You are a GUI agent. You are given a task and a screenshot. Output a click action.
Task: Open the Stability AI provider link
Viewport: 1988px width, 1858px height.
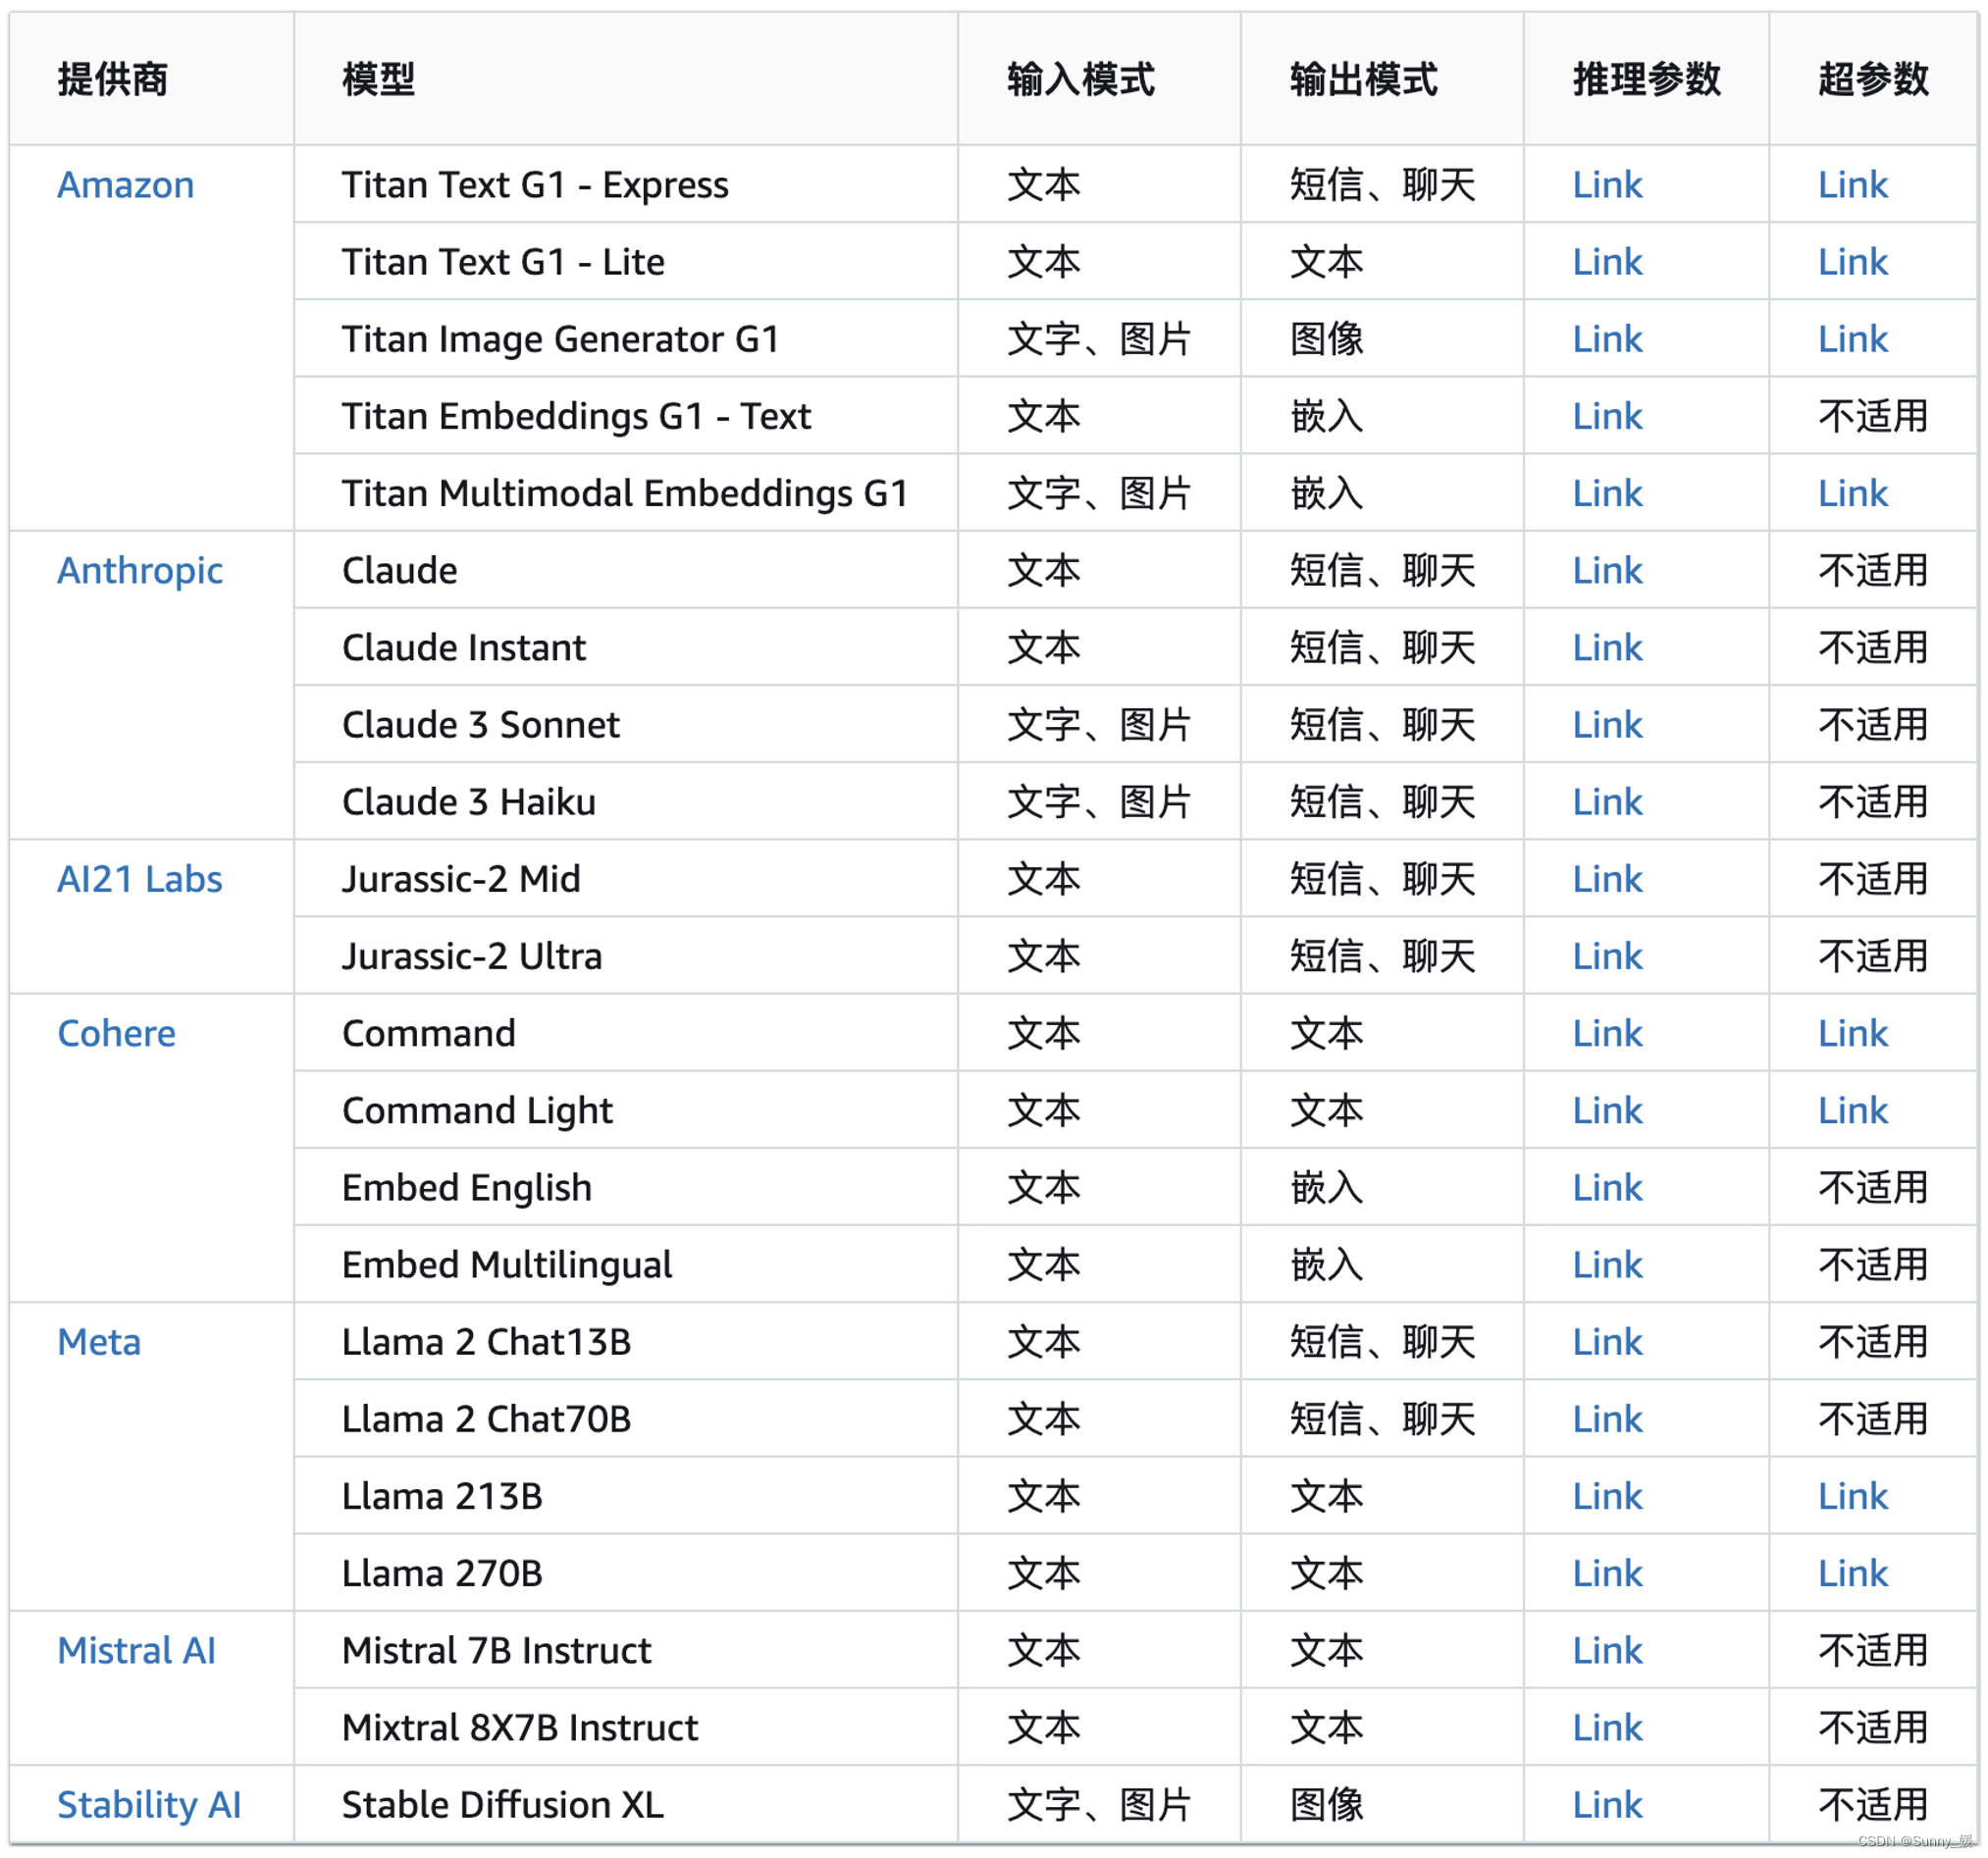(149, 1805)
